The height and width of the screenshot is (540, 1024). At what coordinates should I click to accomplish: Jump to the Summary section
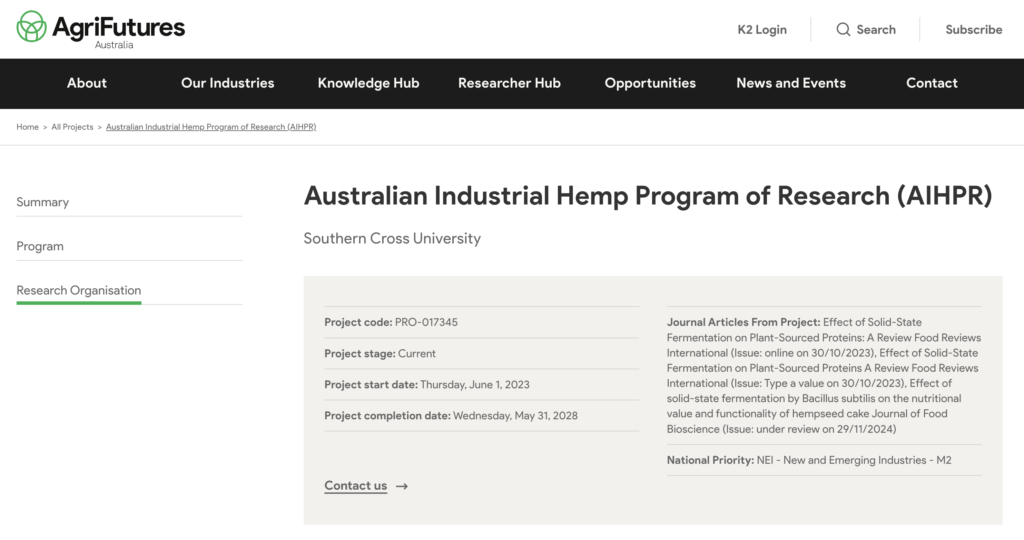tap(43, 202)
